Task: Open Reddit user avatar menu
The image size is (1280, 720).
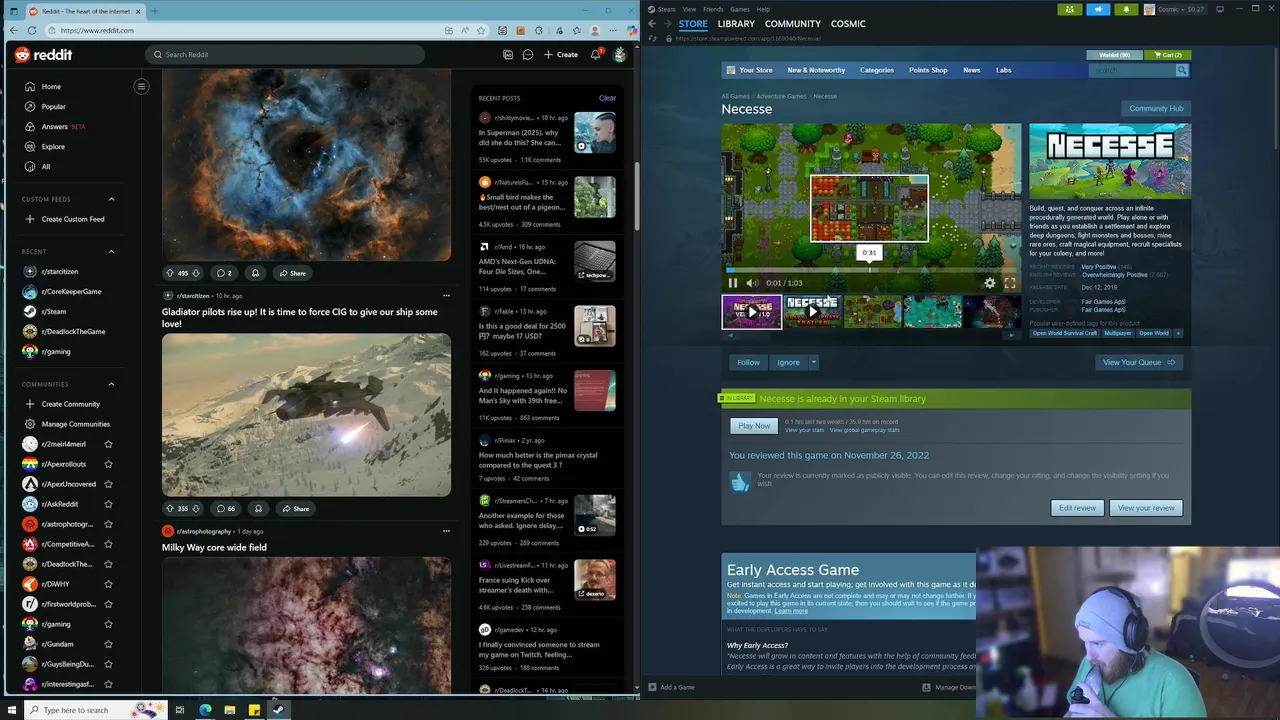Action: click(x=620, y=55)
